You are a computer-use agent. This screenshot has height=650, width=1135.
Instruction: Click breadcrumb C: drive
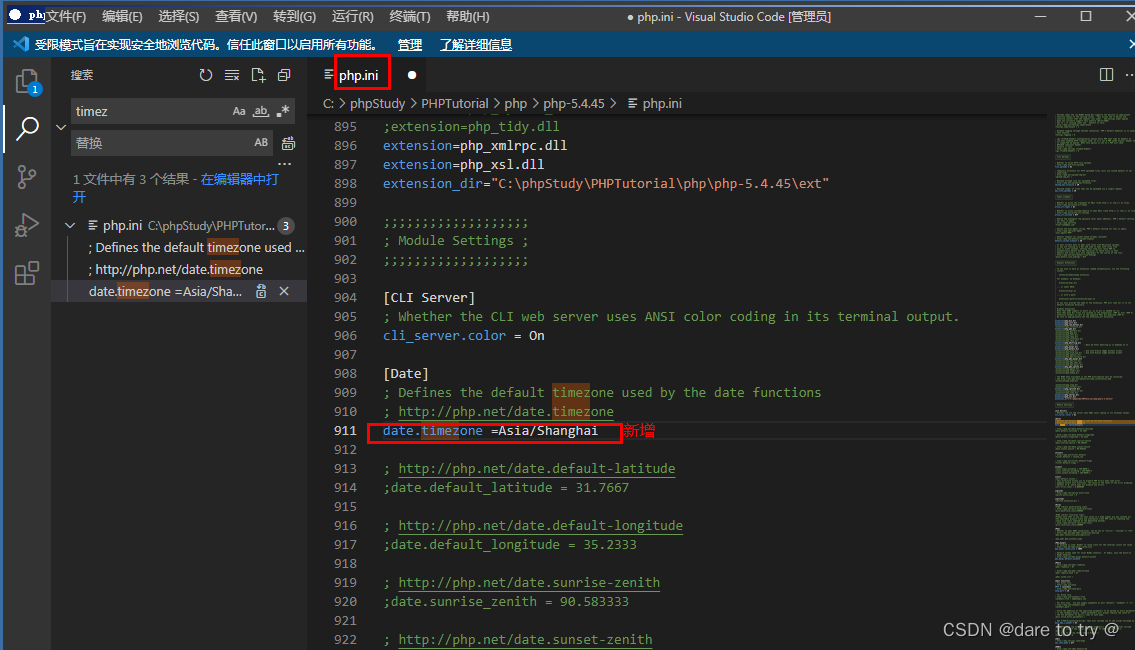(x=328, y=104)
